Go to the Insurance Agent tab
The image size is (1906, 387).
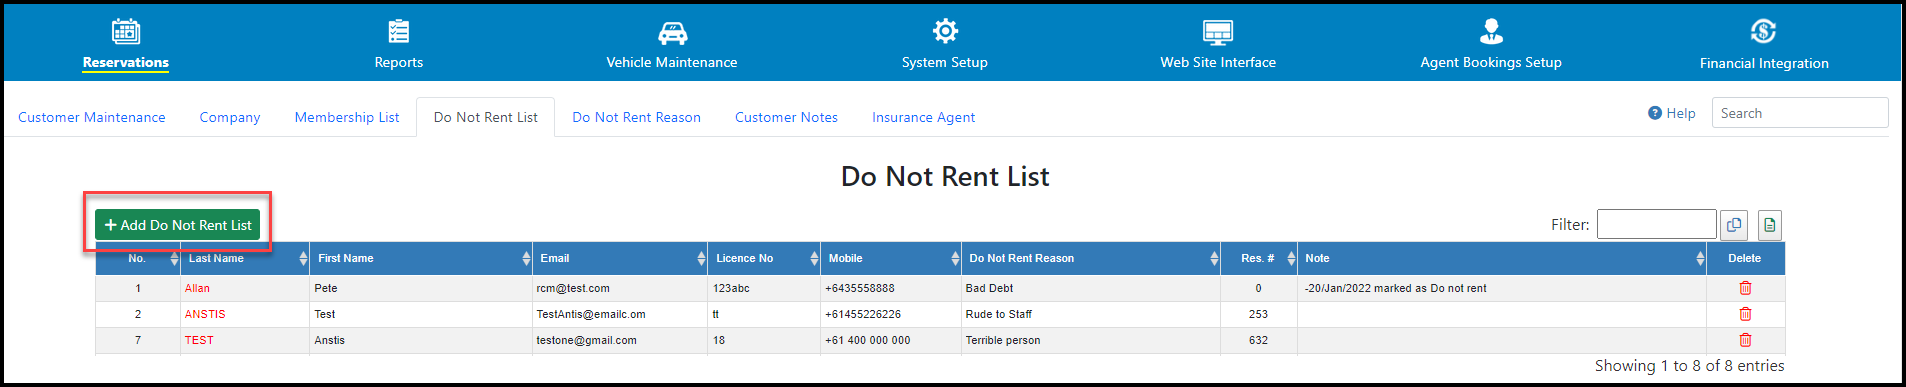coord(923,117)
